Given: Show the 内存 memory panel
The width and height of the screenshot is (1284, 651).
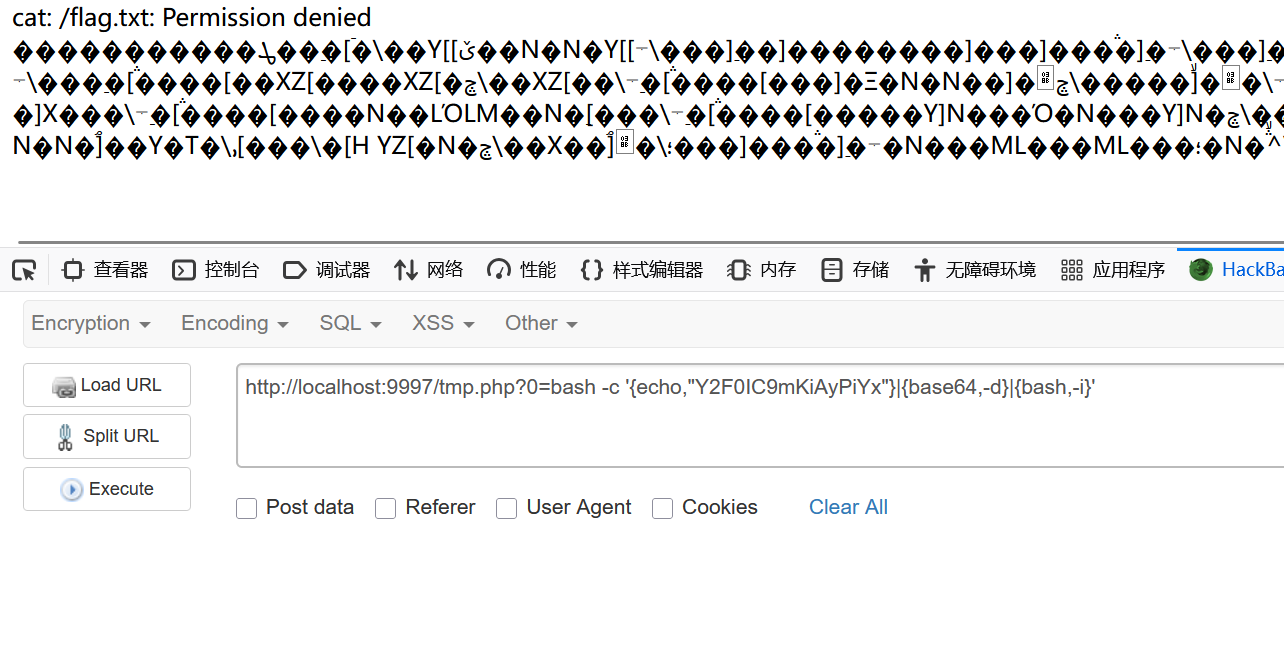Looking at the screenshot, I should click(x=762, y=270).
